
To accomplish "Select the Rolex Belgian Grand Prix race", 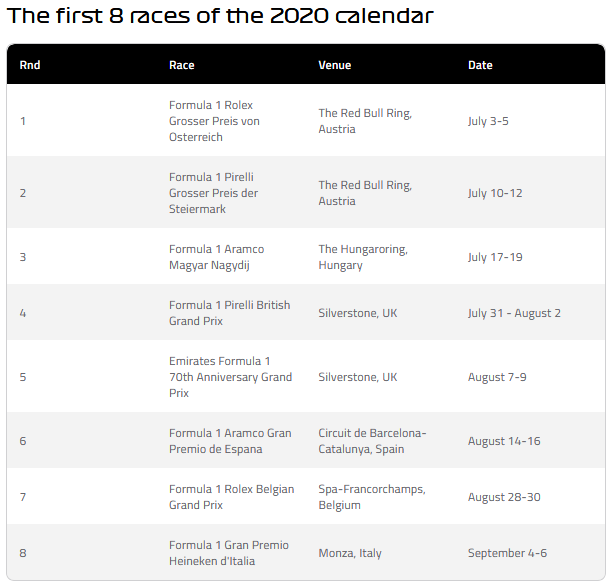I will pyautogui.click(x=231, y=497).
